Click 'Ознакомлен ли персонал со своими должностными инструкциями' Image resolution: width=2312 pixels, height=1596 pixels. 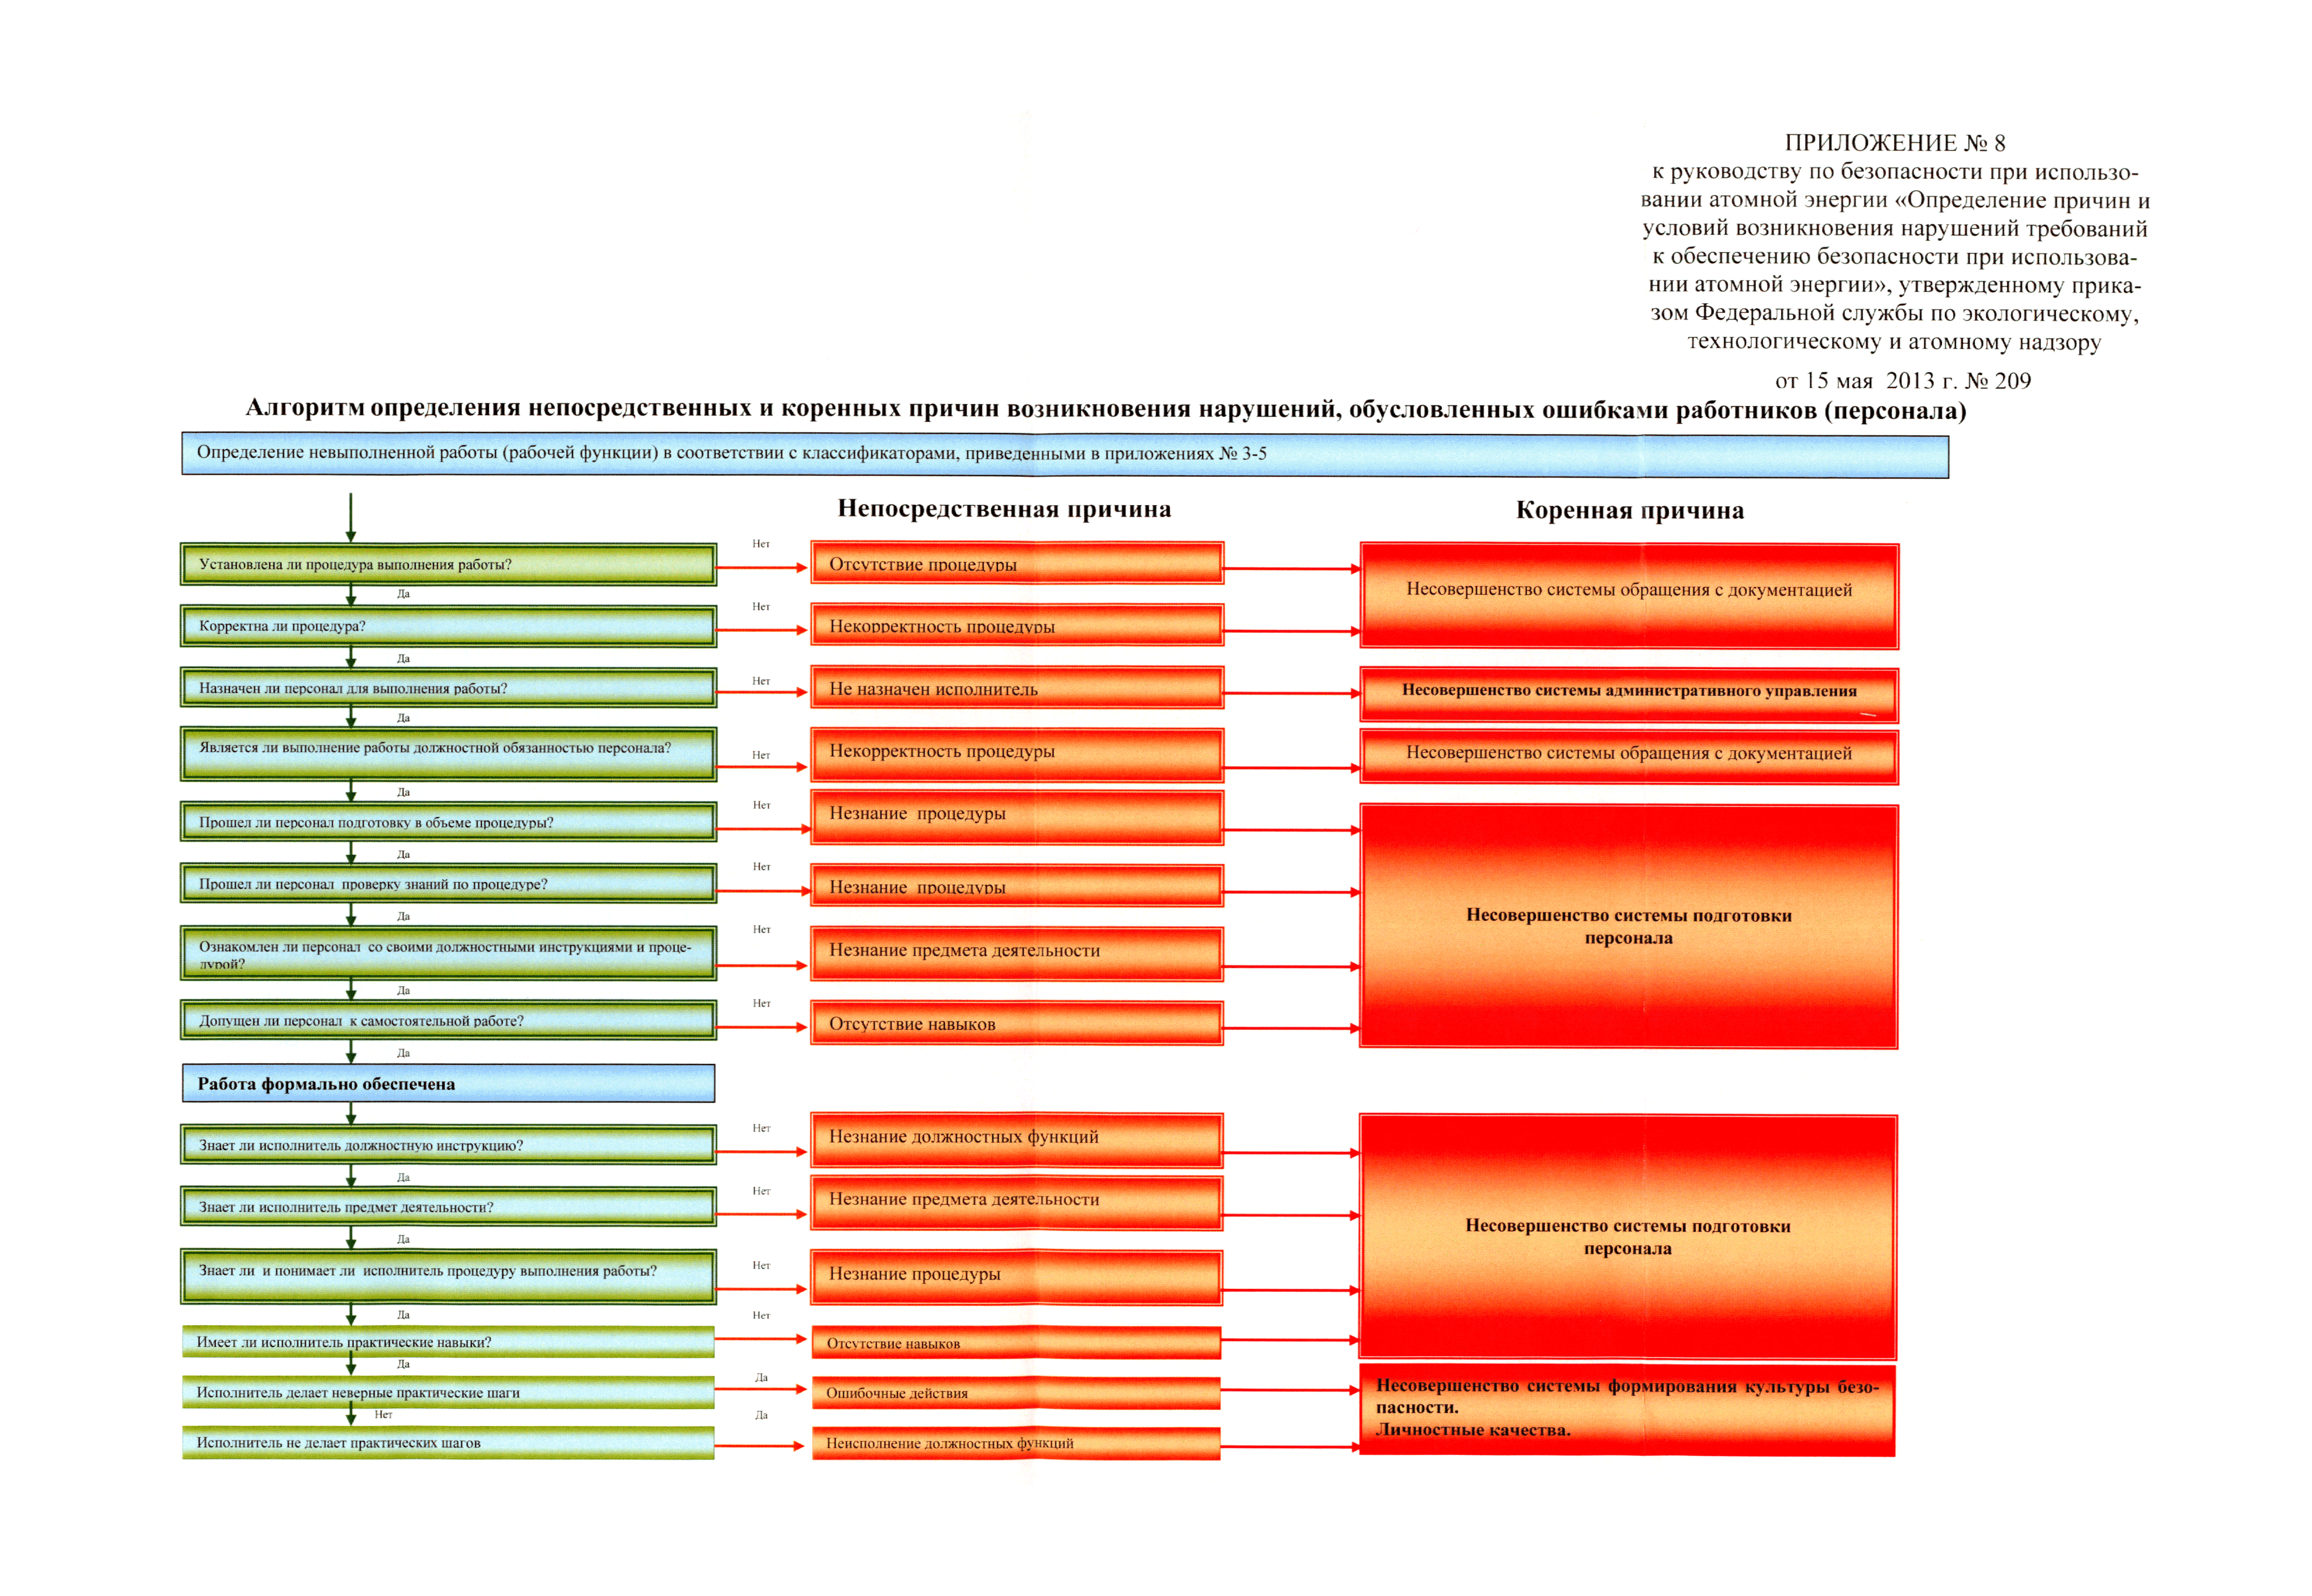[448, 953]
